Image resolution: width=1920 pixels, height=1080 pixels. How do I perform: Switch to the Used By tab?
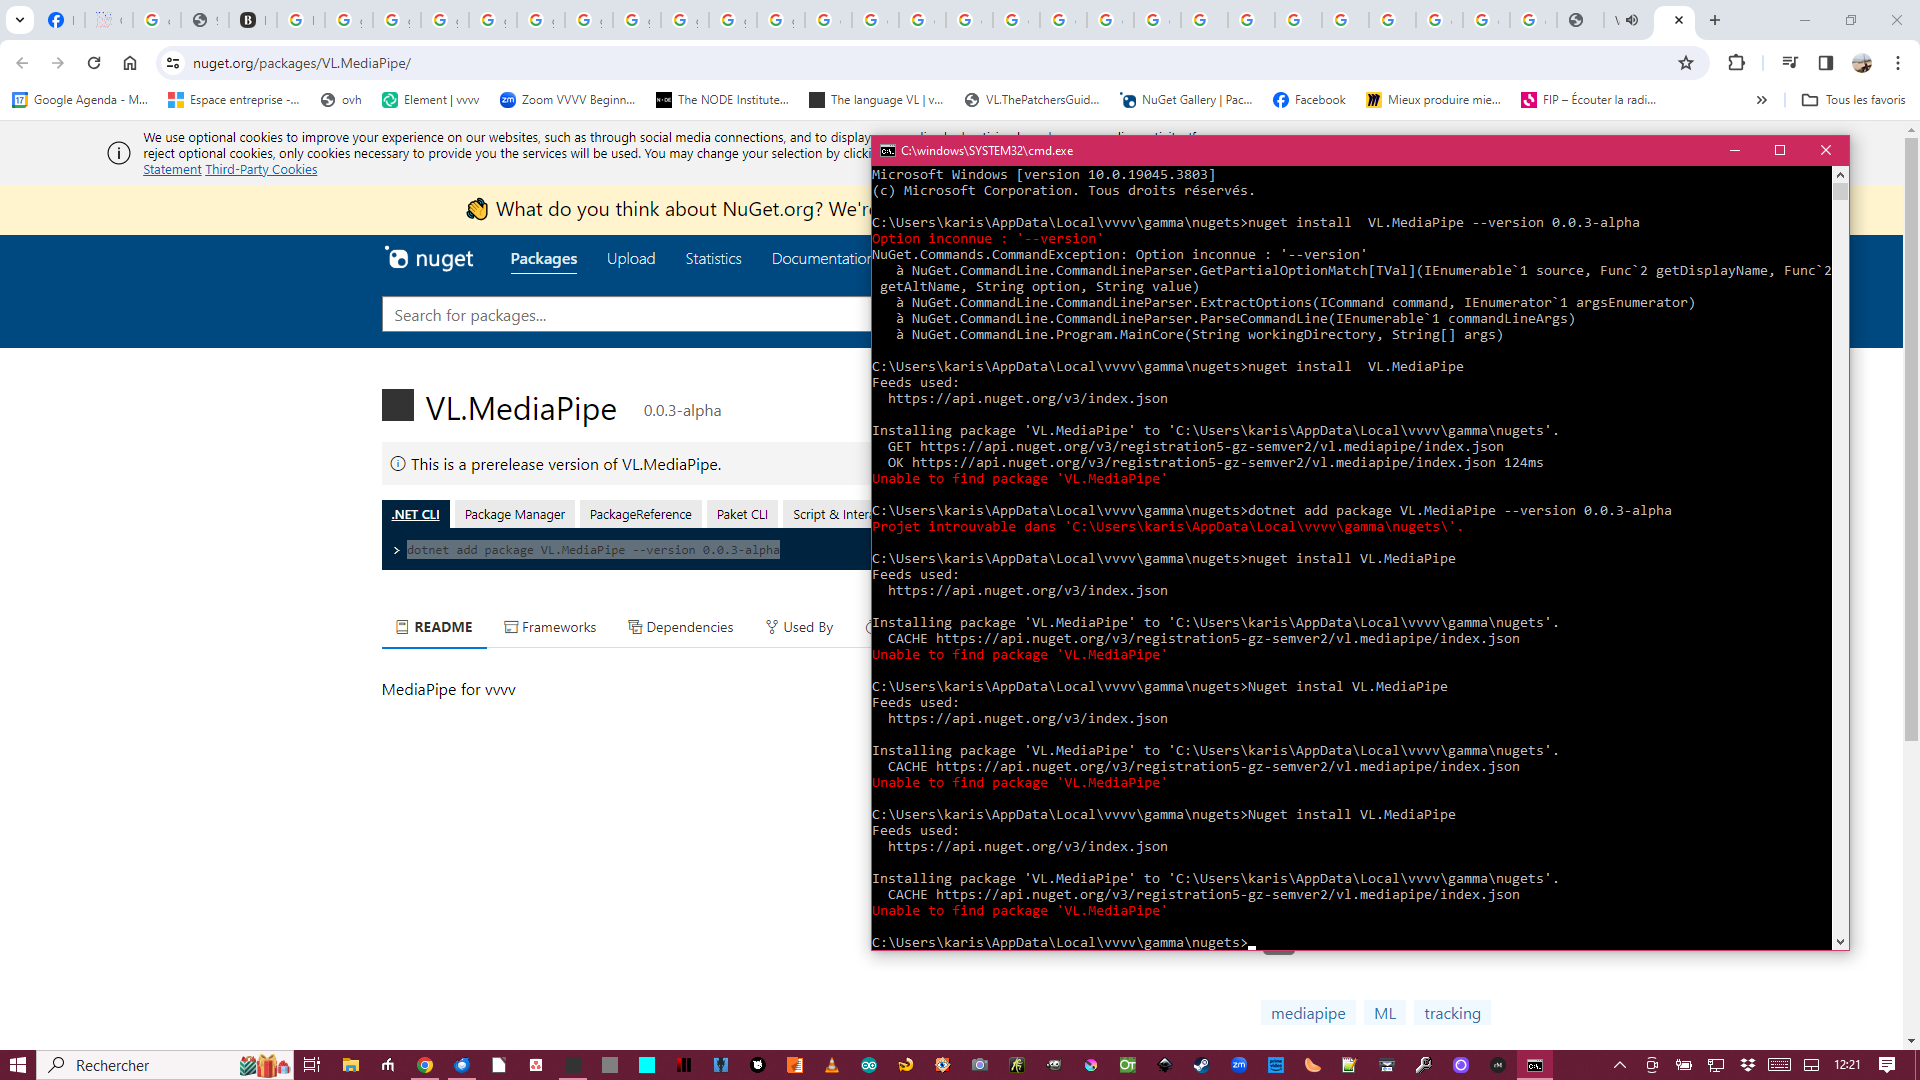pyautogui.click(x=799, y=627)
